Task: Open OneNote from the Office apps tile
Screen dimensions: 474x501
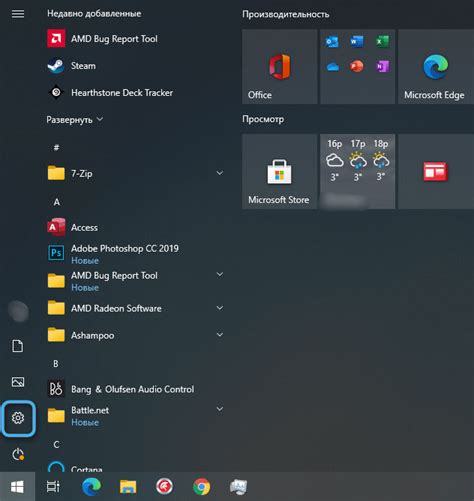Action: pyautogui.click(x=382, y=67)
